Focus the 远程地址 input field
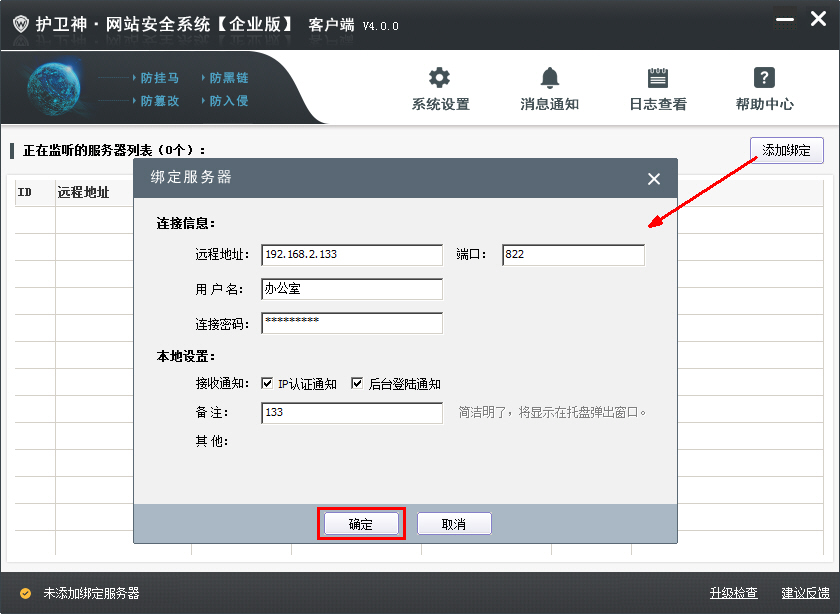This screenshot has height=614, width=840. (352, 254)
